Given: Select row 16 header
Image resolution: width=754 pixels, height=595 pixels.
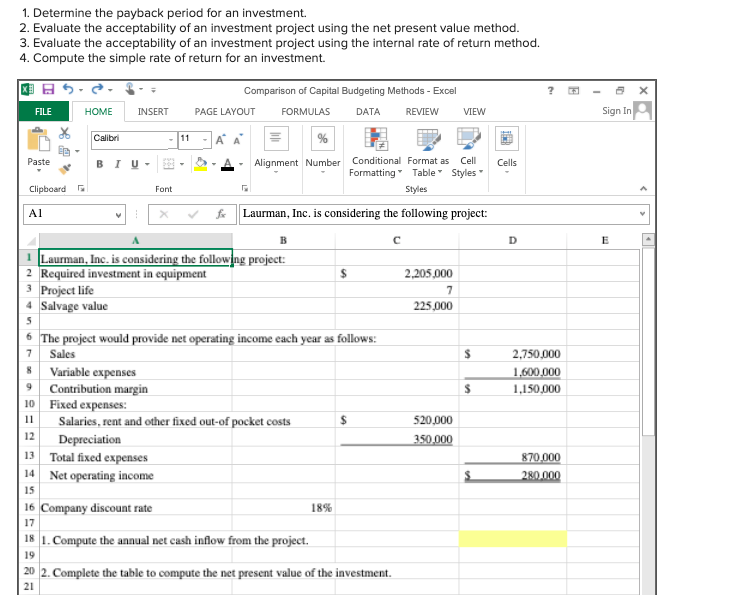Looking at the screenshot, I should 29,507.
